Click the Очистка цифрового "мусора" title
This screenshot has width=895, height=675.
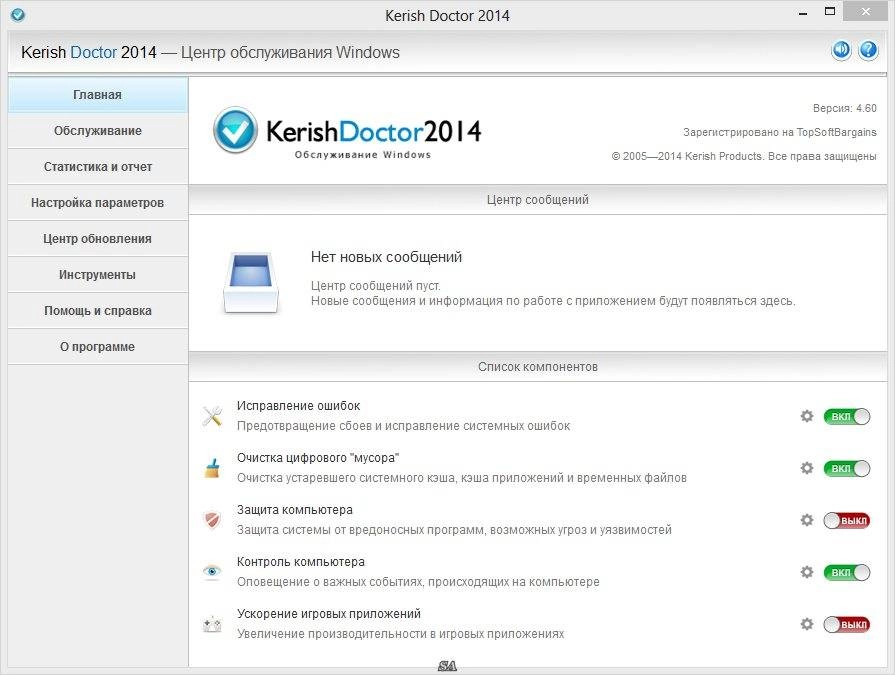[318, 458]
